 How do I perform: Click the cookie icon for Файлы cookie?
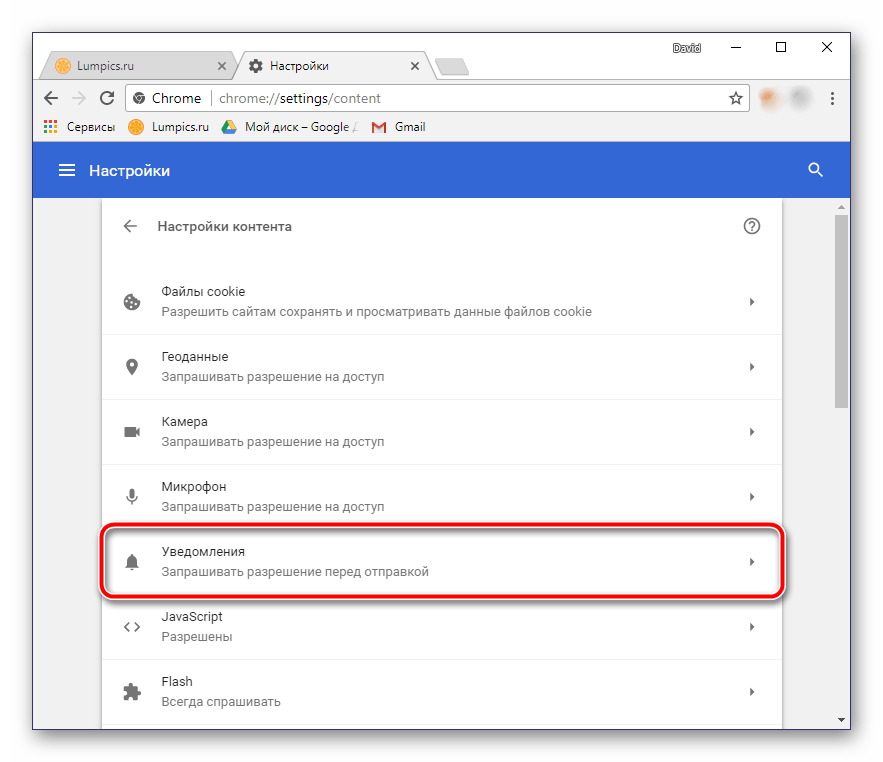[132, 302]
